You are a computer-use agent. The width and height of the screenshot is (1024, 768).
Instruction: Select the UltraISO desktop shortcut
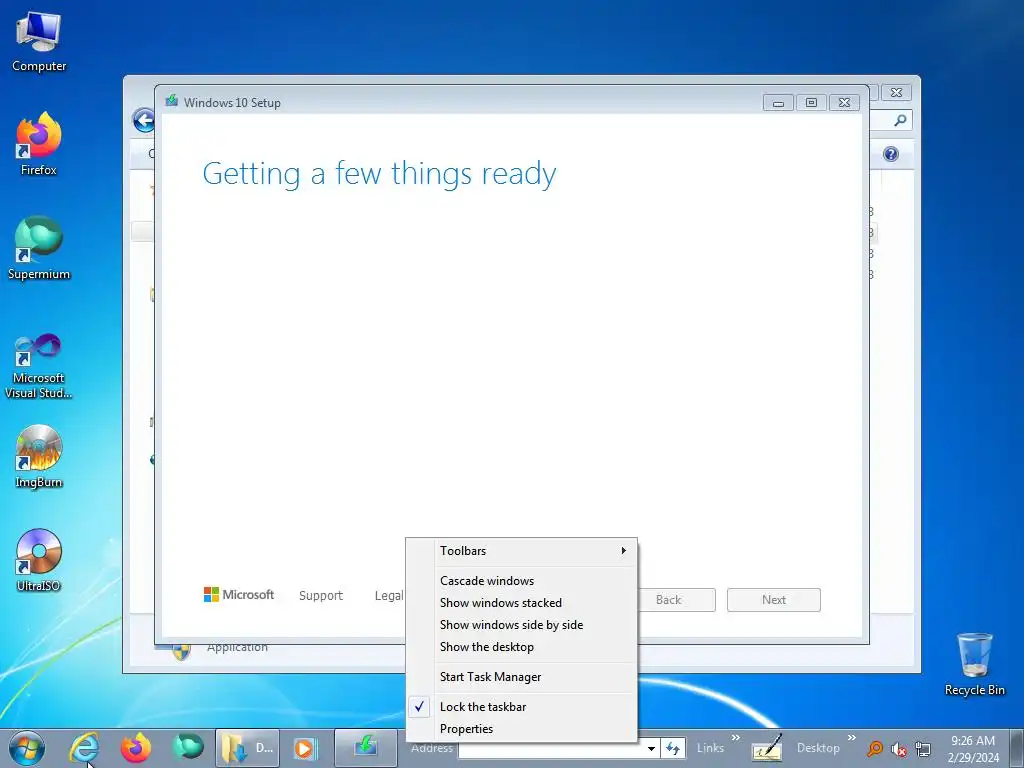[39, 560]
